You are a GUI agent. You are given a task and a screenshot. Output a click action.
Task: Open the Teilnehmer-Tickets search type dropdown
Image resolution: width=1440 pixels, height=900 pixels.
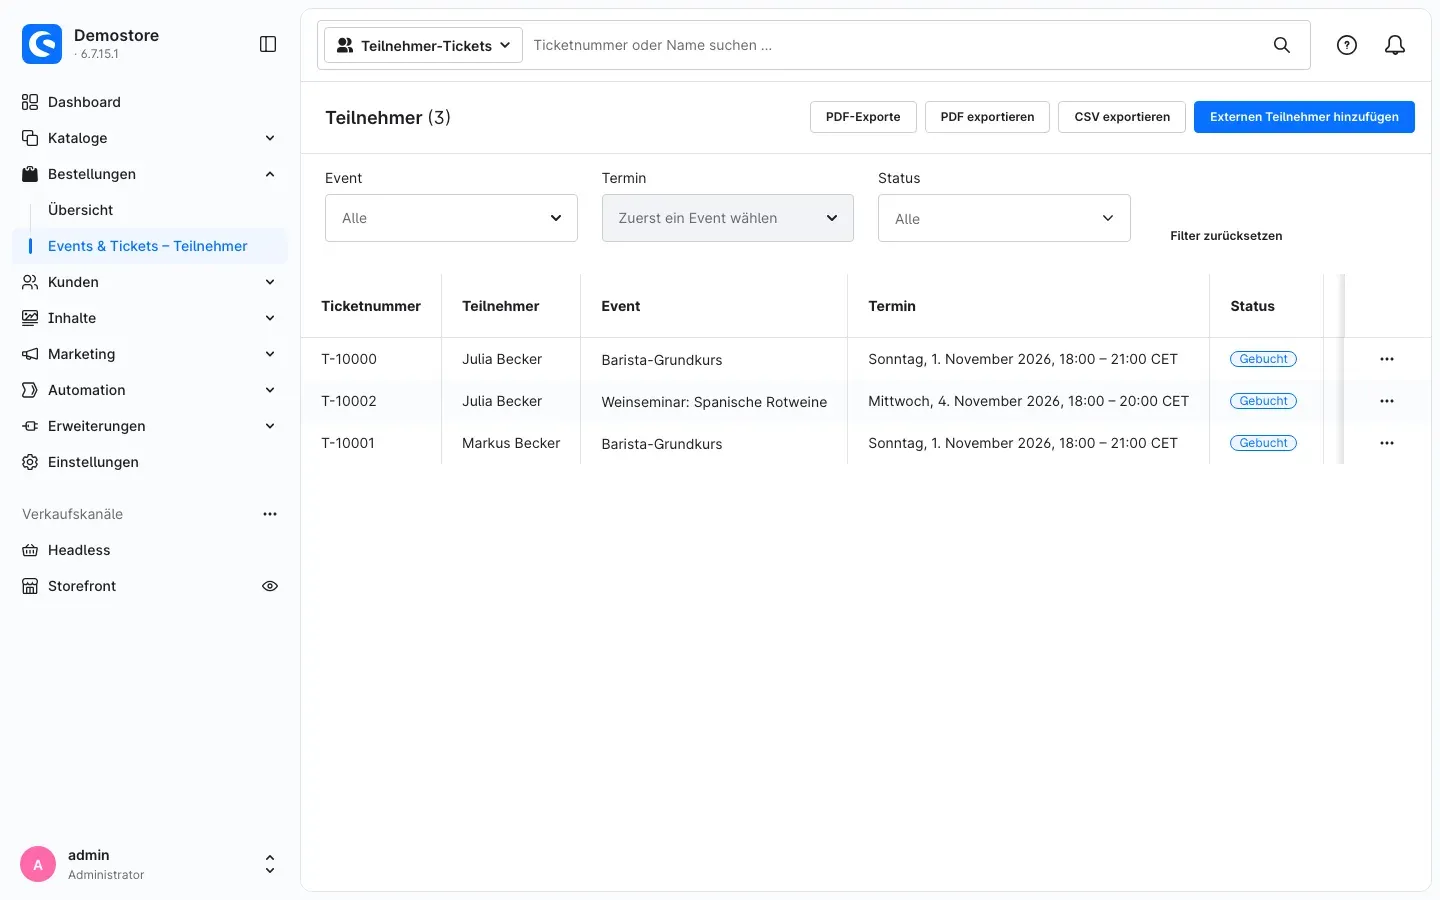tap(423, 45)
